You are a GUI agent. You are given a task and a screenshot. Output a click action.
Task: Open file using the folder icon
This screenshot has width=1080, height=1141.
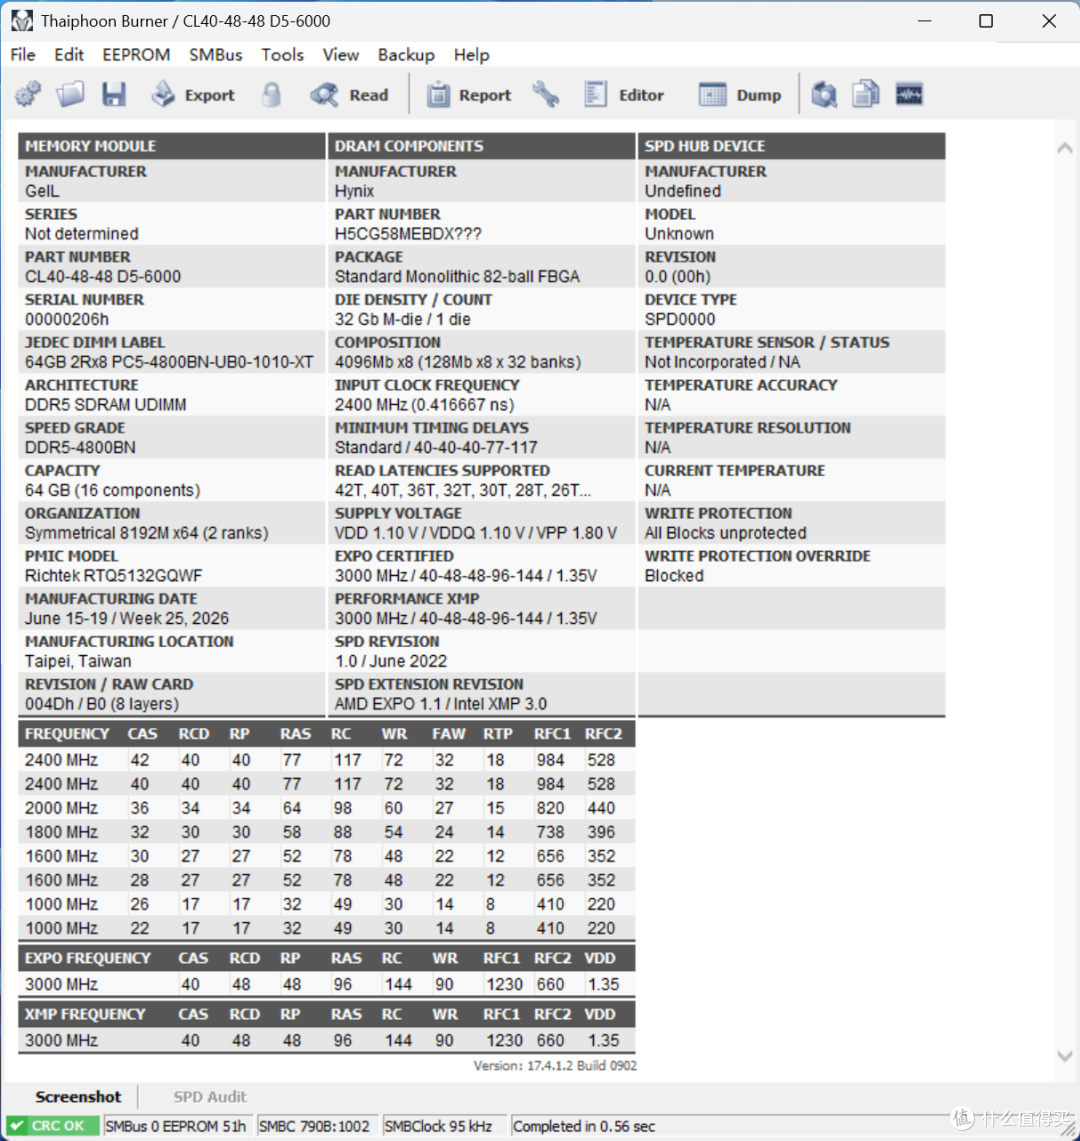tap(71, 94)
